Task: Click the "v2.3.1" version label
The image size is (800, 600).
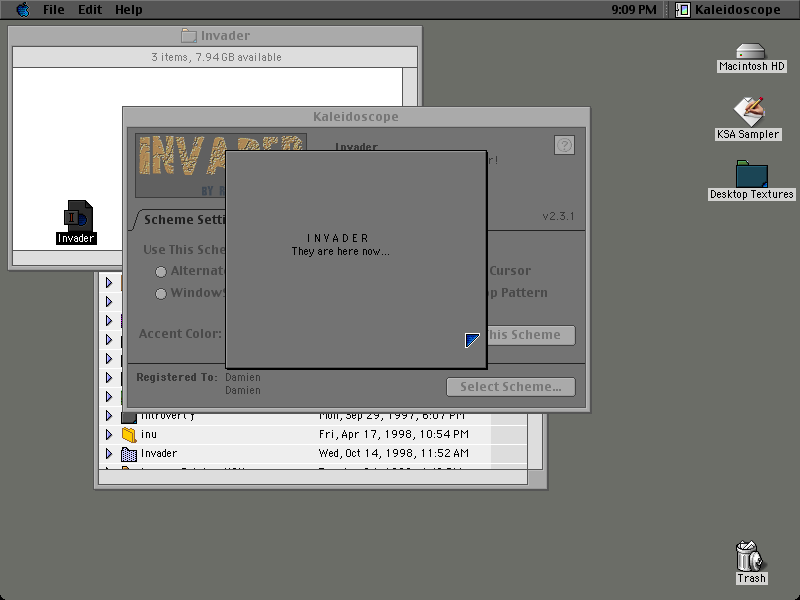Action: coord(558,216)
